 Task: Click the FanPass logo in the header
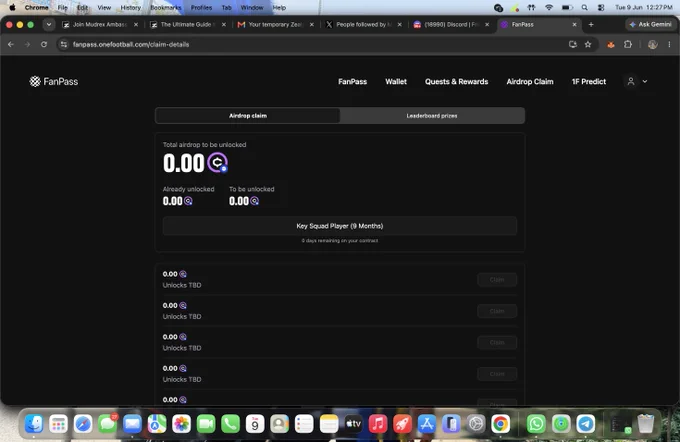point(54,82)
